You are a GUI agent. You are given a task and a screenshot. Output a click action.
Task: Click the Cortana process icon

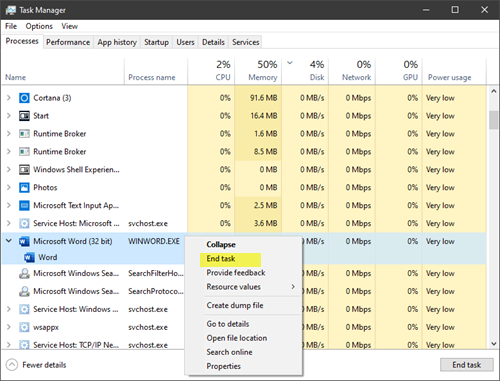click(x=24, y=98)
